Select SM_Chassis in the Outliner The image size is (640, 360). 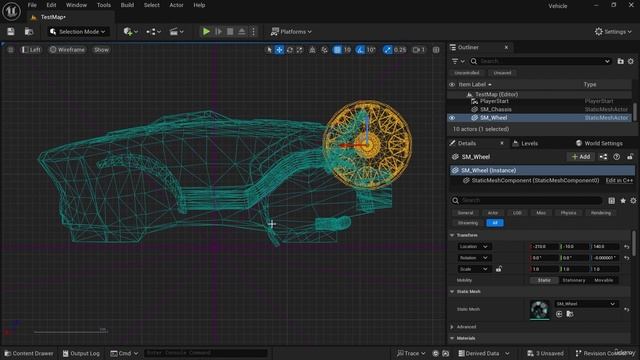pyautogui.click(x=496, y=109)
